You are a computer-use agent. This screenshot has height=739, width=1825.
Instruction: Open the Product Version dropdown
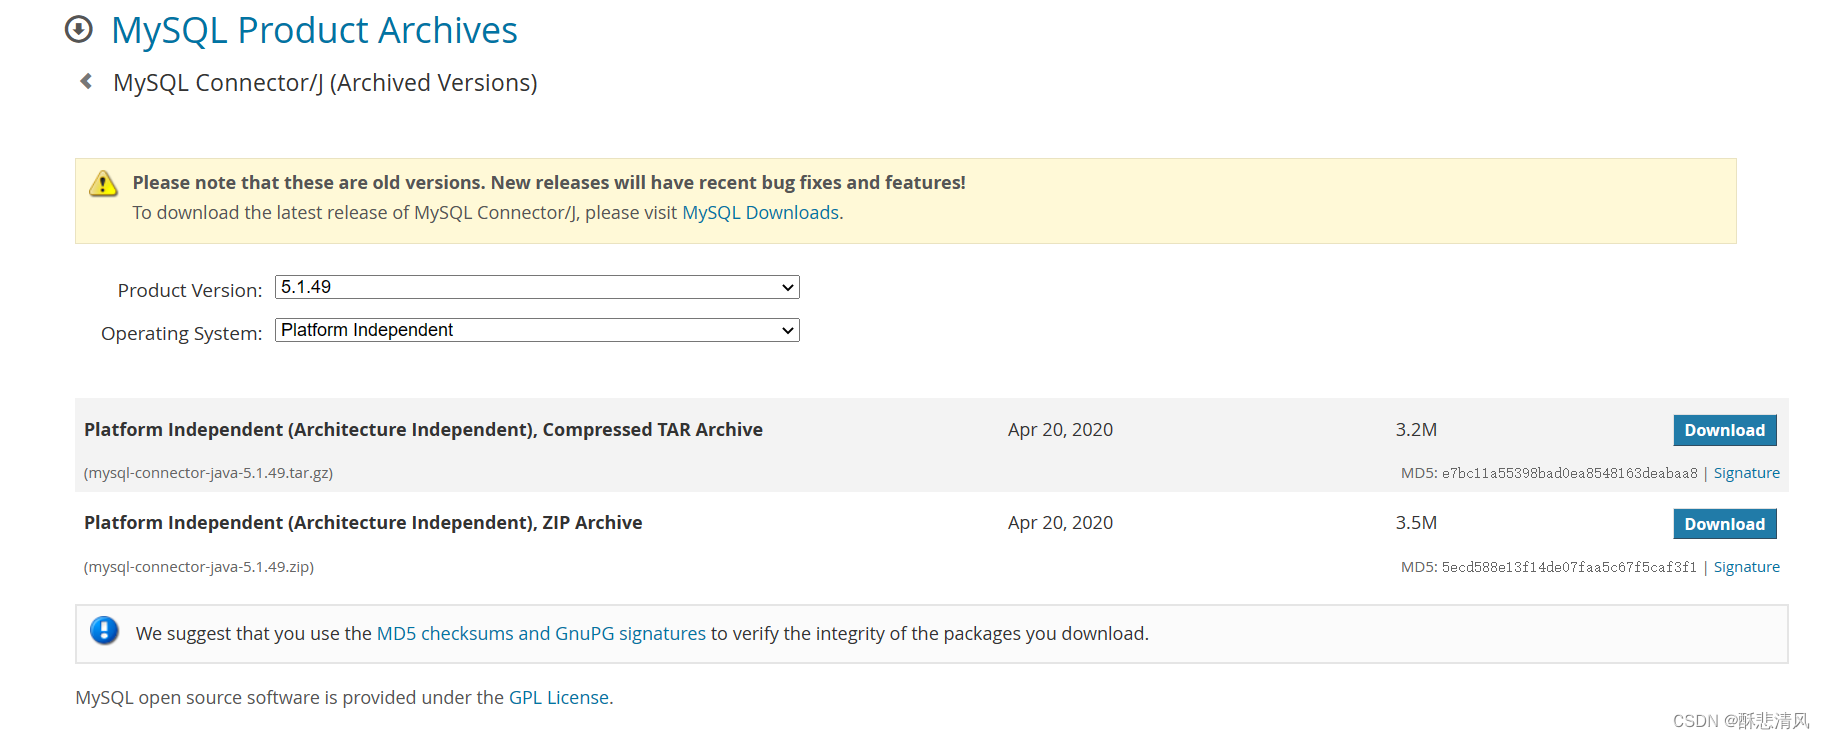pos(536,288)
